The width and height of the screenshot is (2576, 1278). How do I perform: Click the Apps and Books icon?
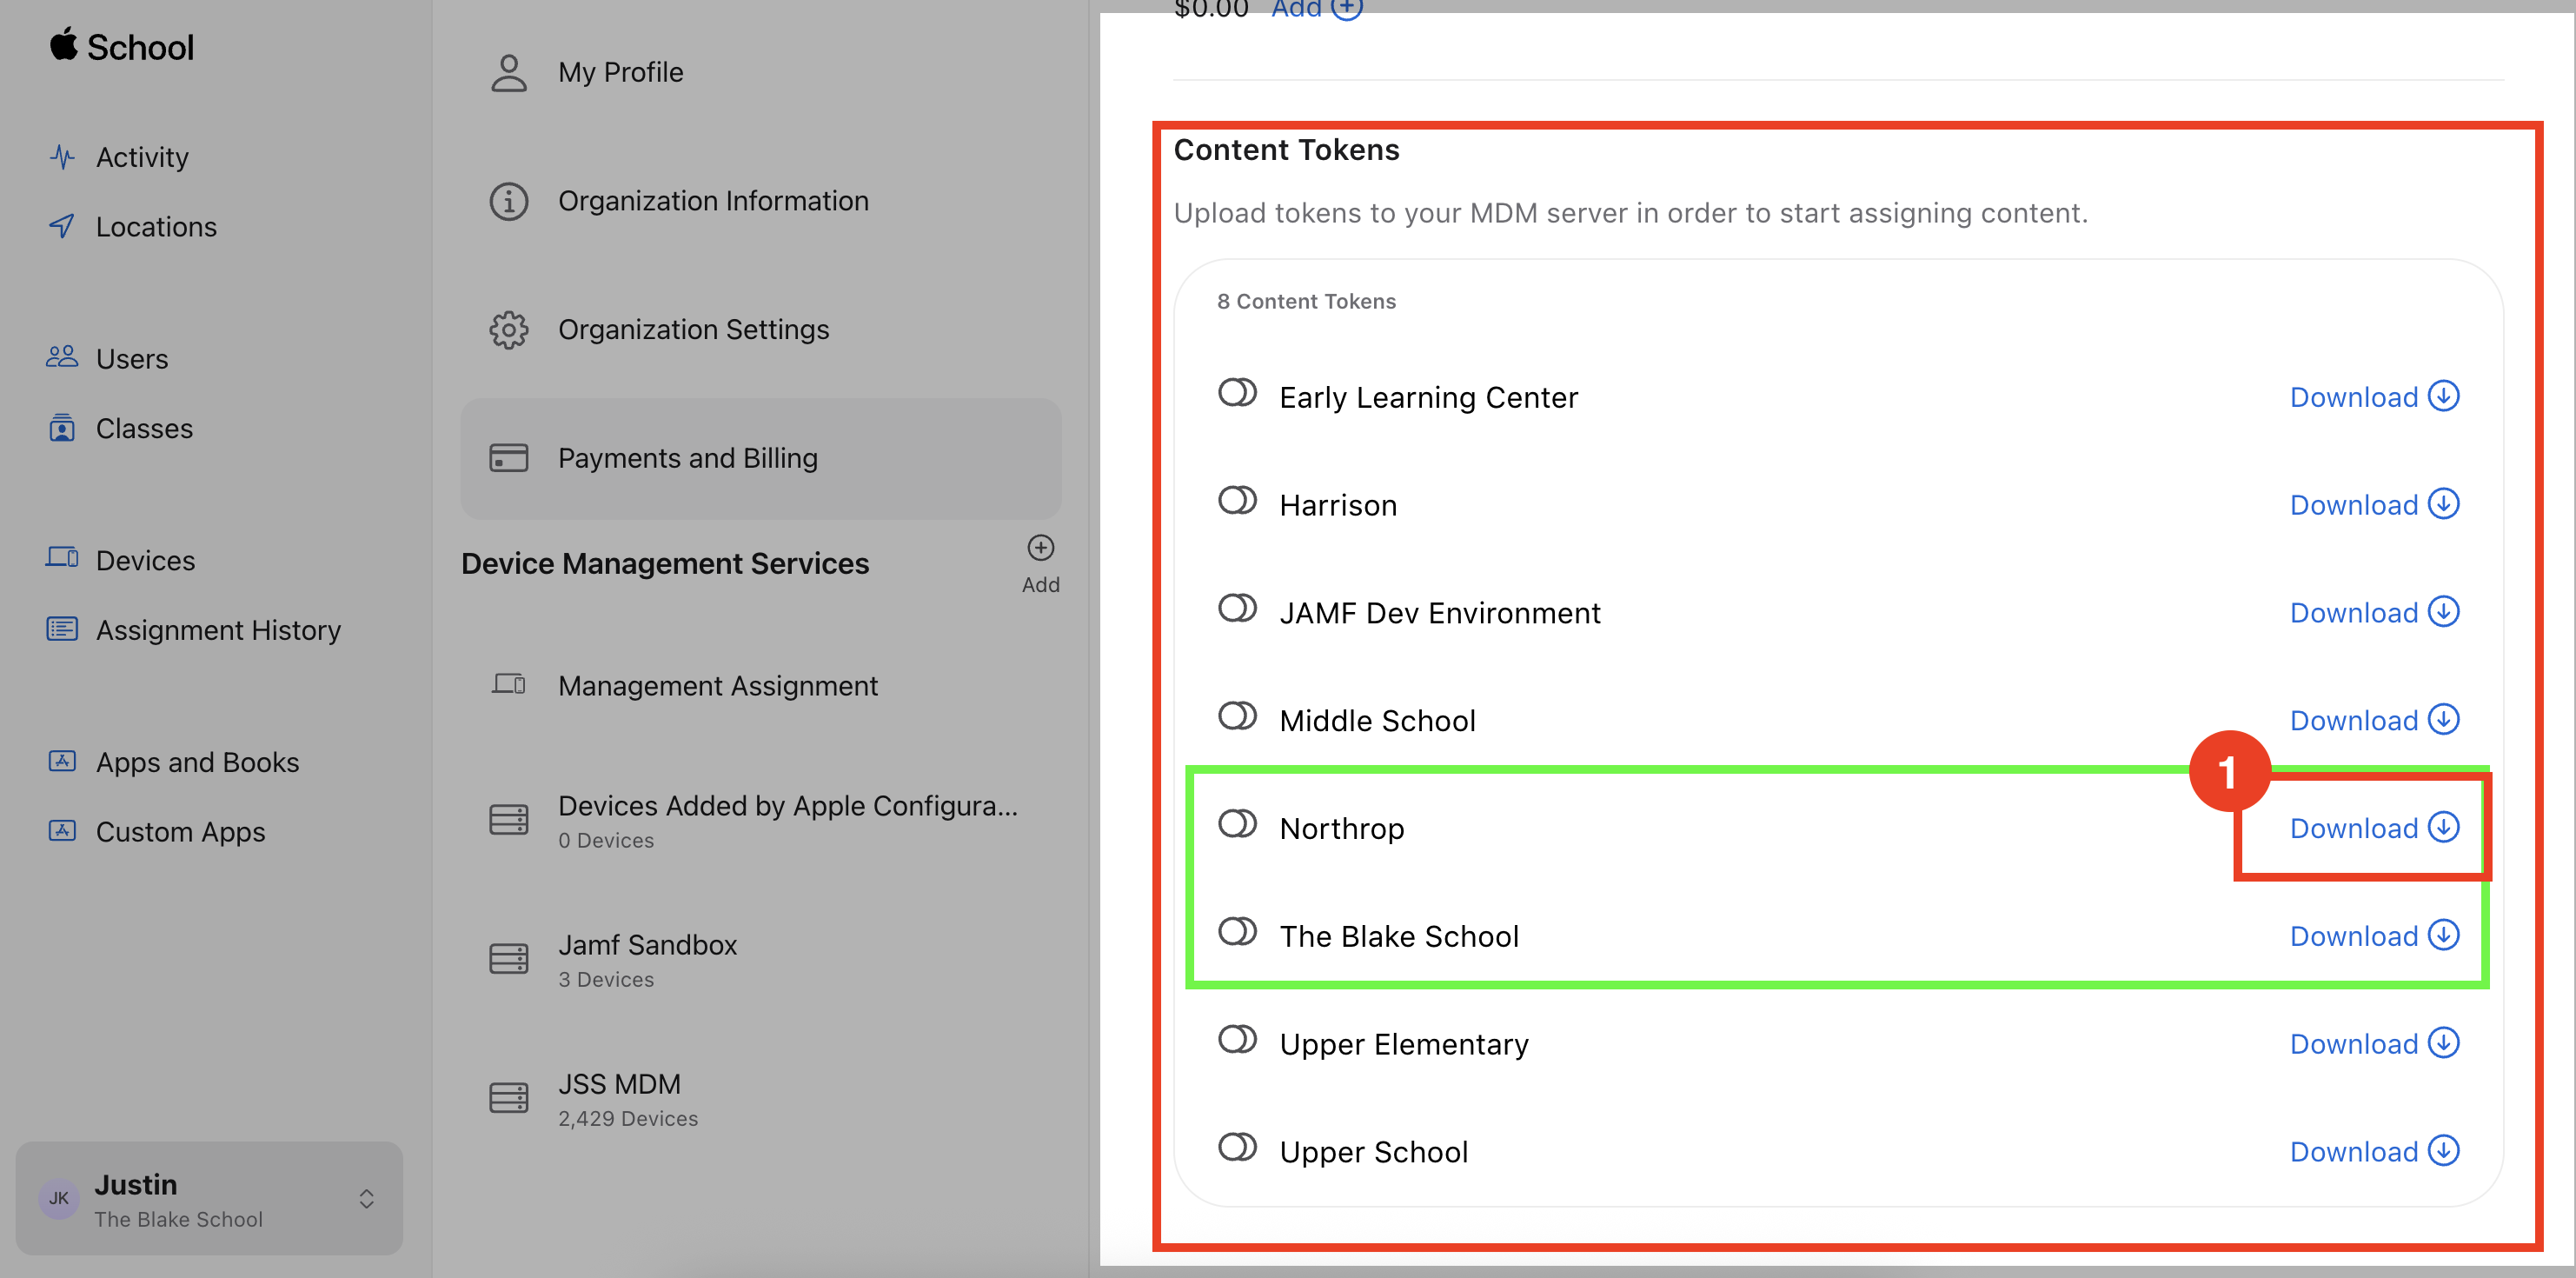click(x=62, y=761)
